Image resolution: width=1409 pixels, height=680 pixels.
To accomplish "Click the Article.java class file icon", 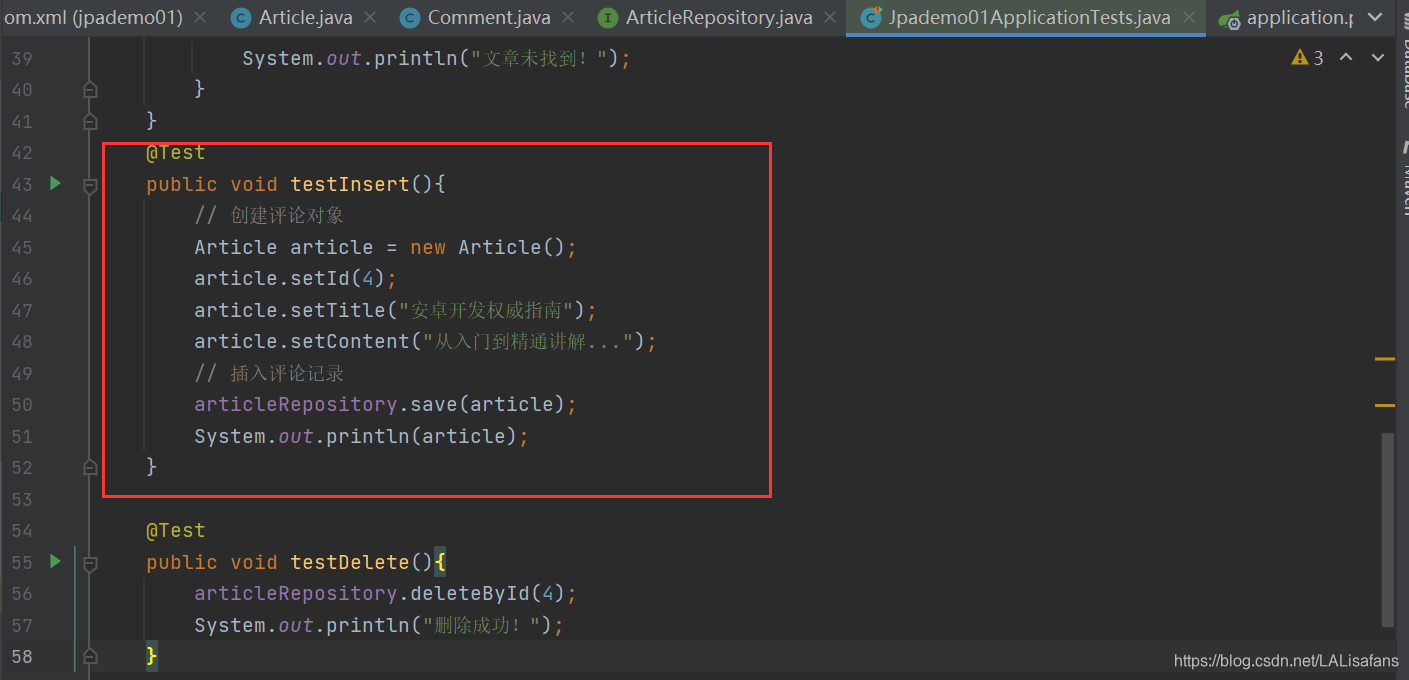I will 240,18.
